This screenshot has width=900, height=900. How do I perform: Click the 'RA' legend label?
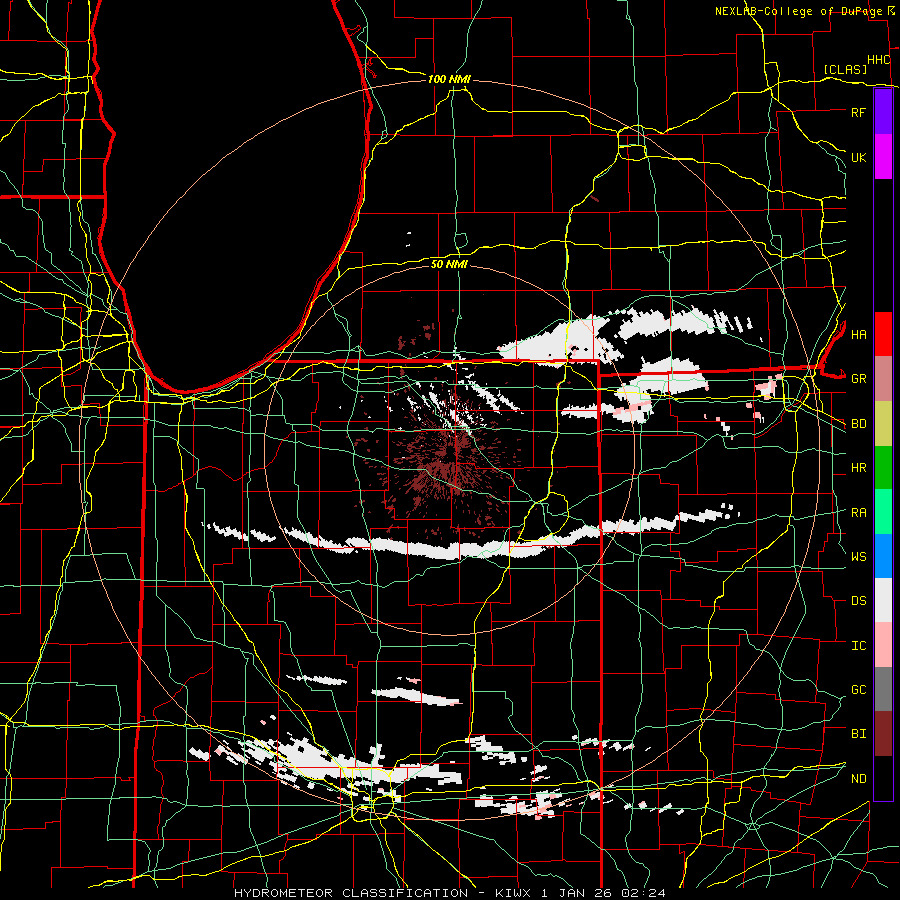pos(858,513)
